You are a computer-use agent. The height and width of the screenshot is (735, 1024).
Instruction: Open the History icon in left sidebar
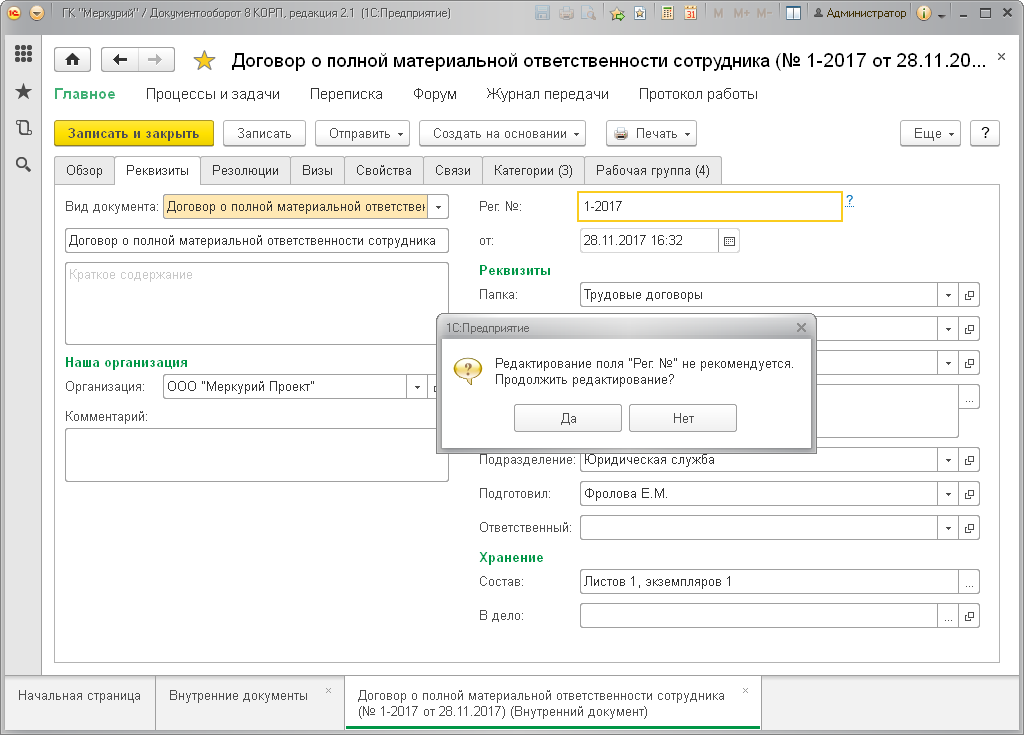[24, 127]
